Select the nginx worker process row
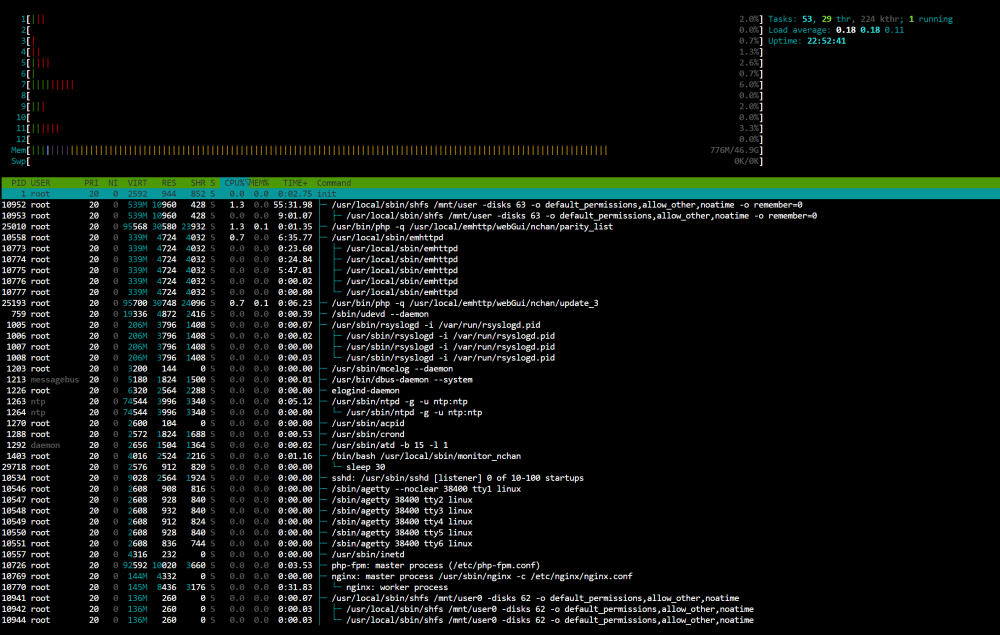This screenshot has height=635, width=1000. click(500, 587)
